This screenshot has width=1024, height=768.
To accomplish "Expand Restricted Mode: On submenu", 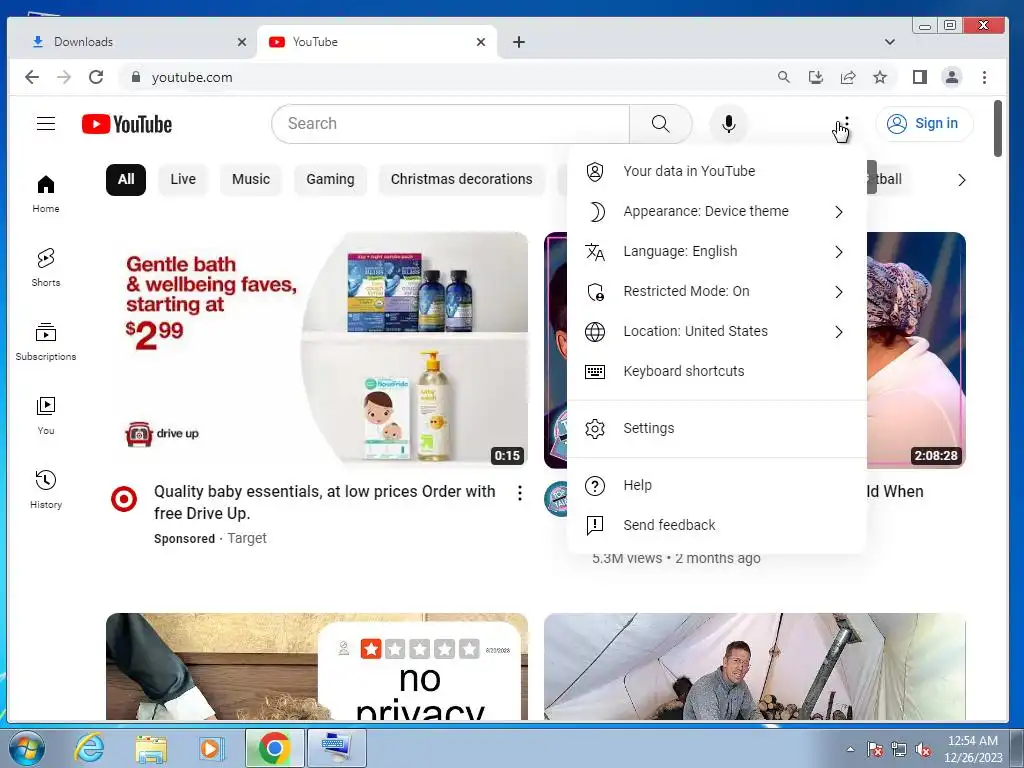I will [716, 291].
